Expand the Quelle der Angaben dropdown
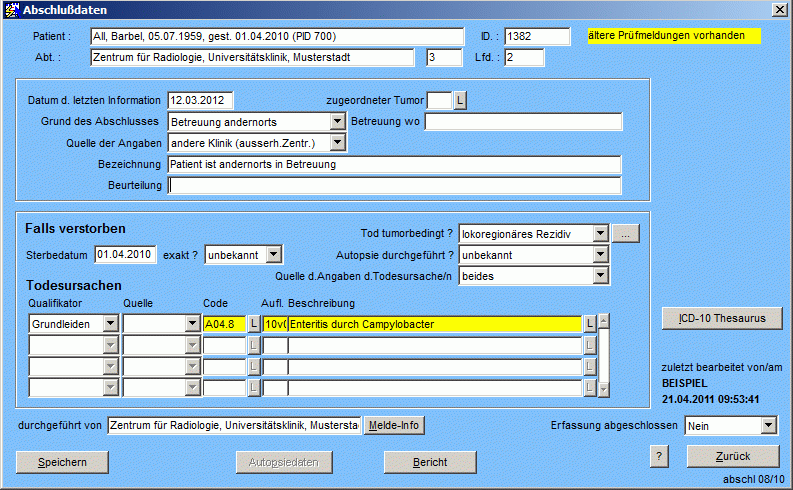 pyautogui.click(x=337, y=143)
